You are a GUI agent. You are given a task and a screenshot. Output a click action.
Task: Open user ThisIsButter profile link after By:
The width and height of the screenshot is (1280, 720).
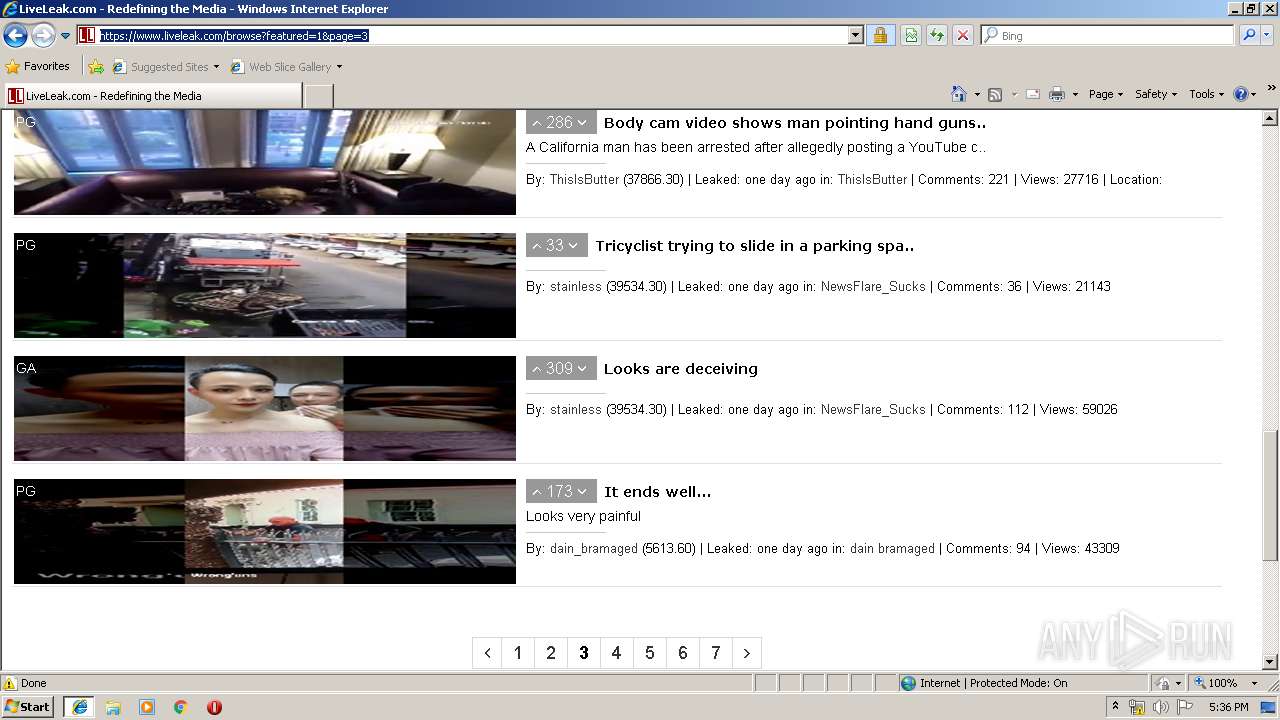point(584,180)
